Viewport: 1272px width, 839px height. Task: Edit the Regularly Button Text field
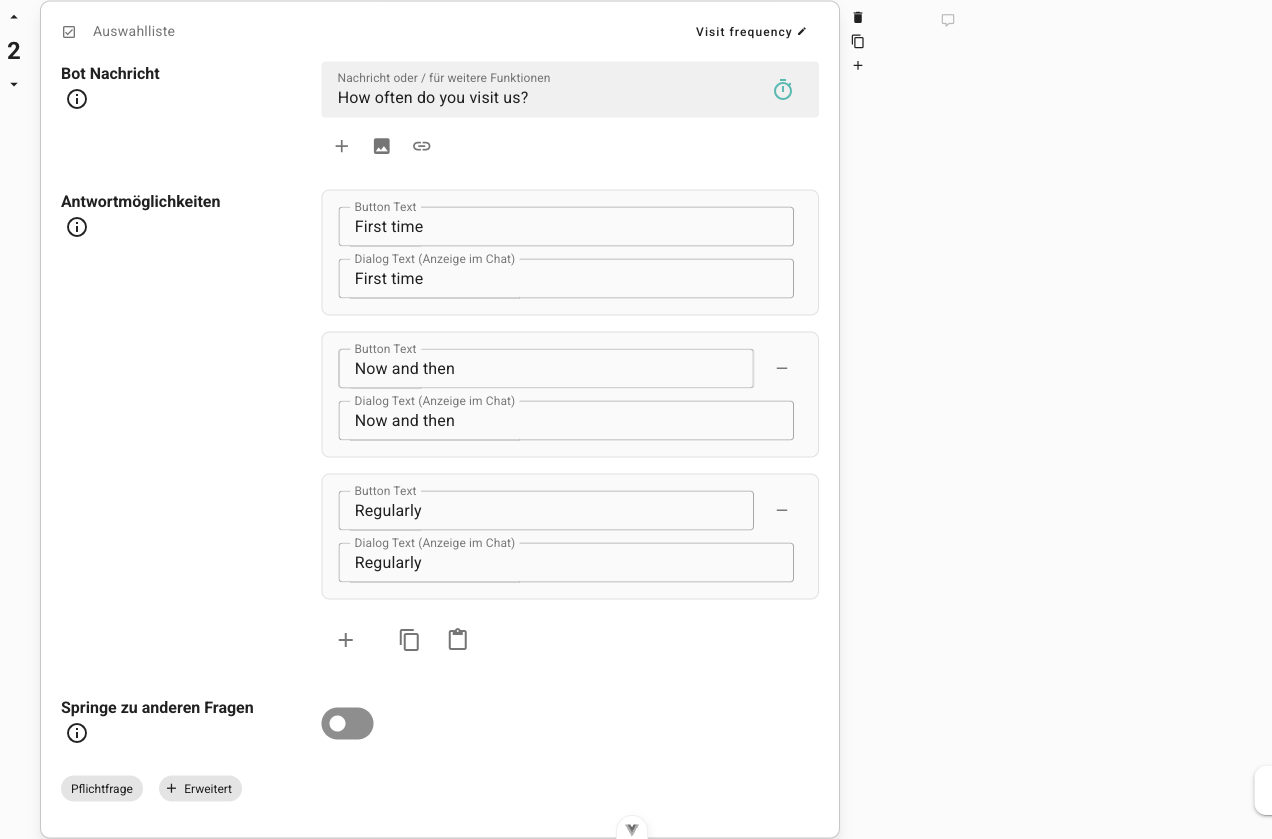click(546, 510)
